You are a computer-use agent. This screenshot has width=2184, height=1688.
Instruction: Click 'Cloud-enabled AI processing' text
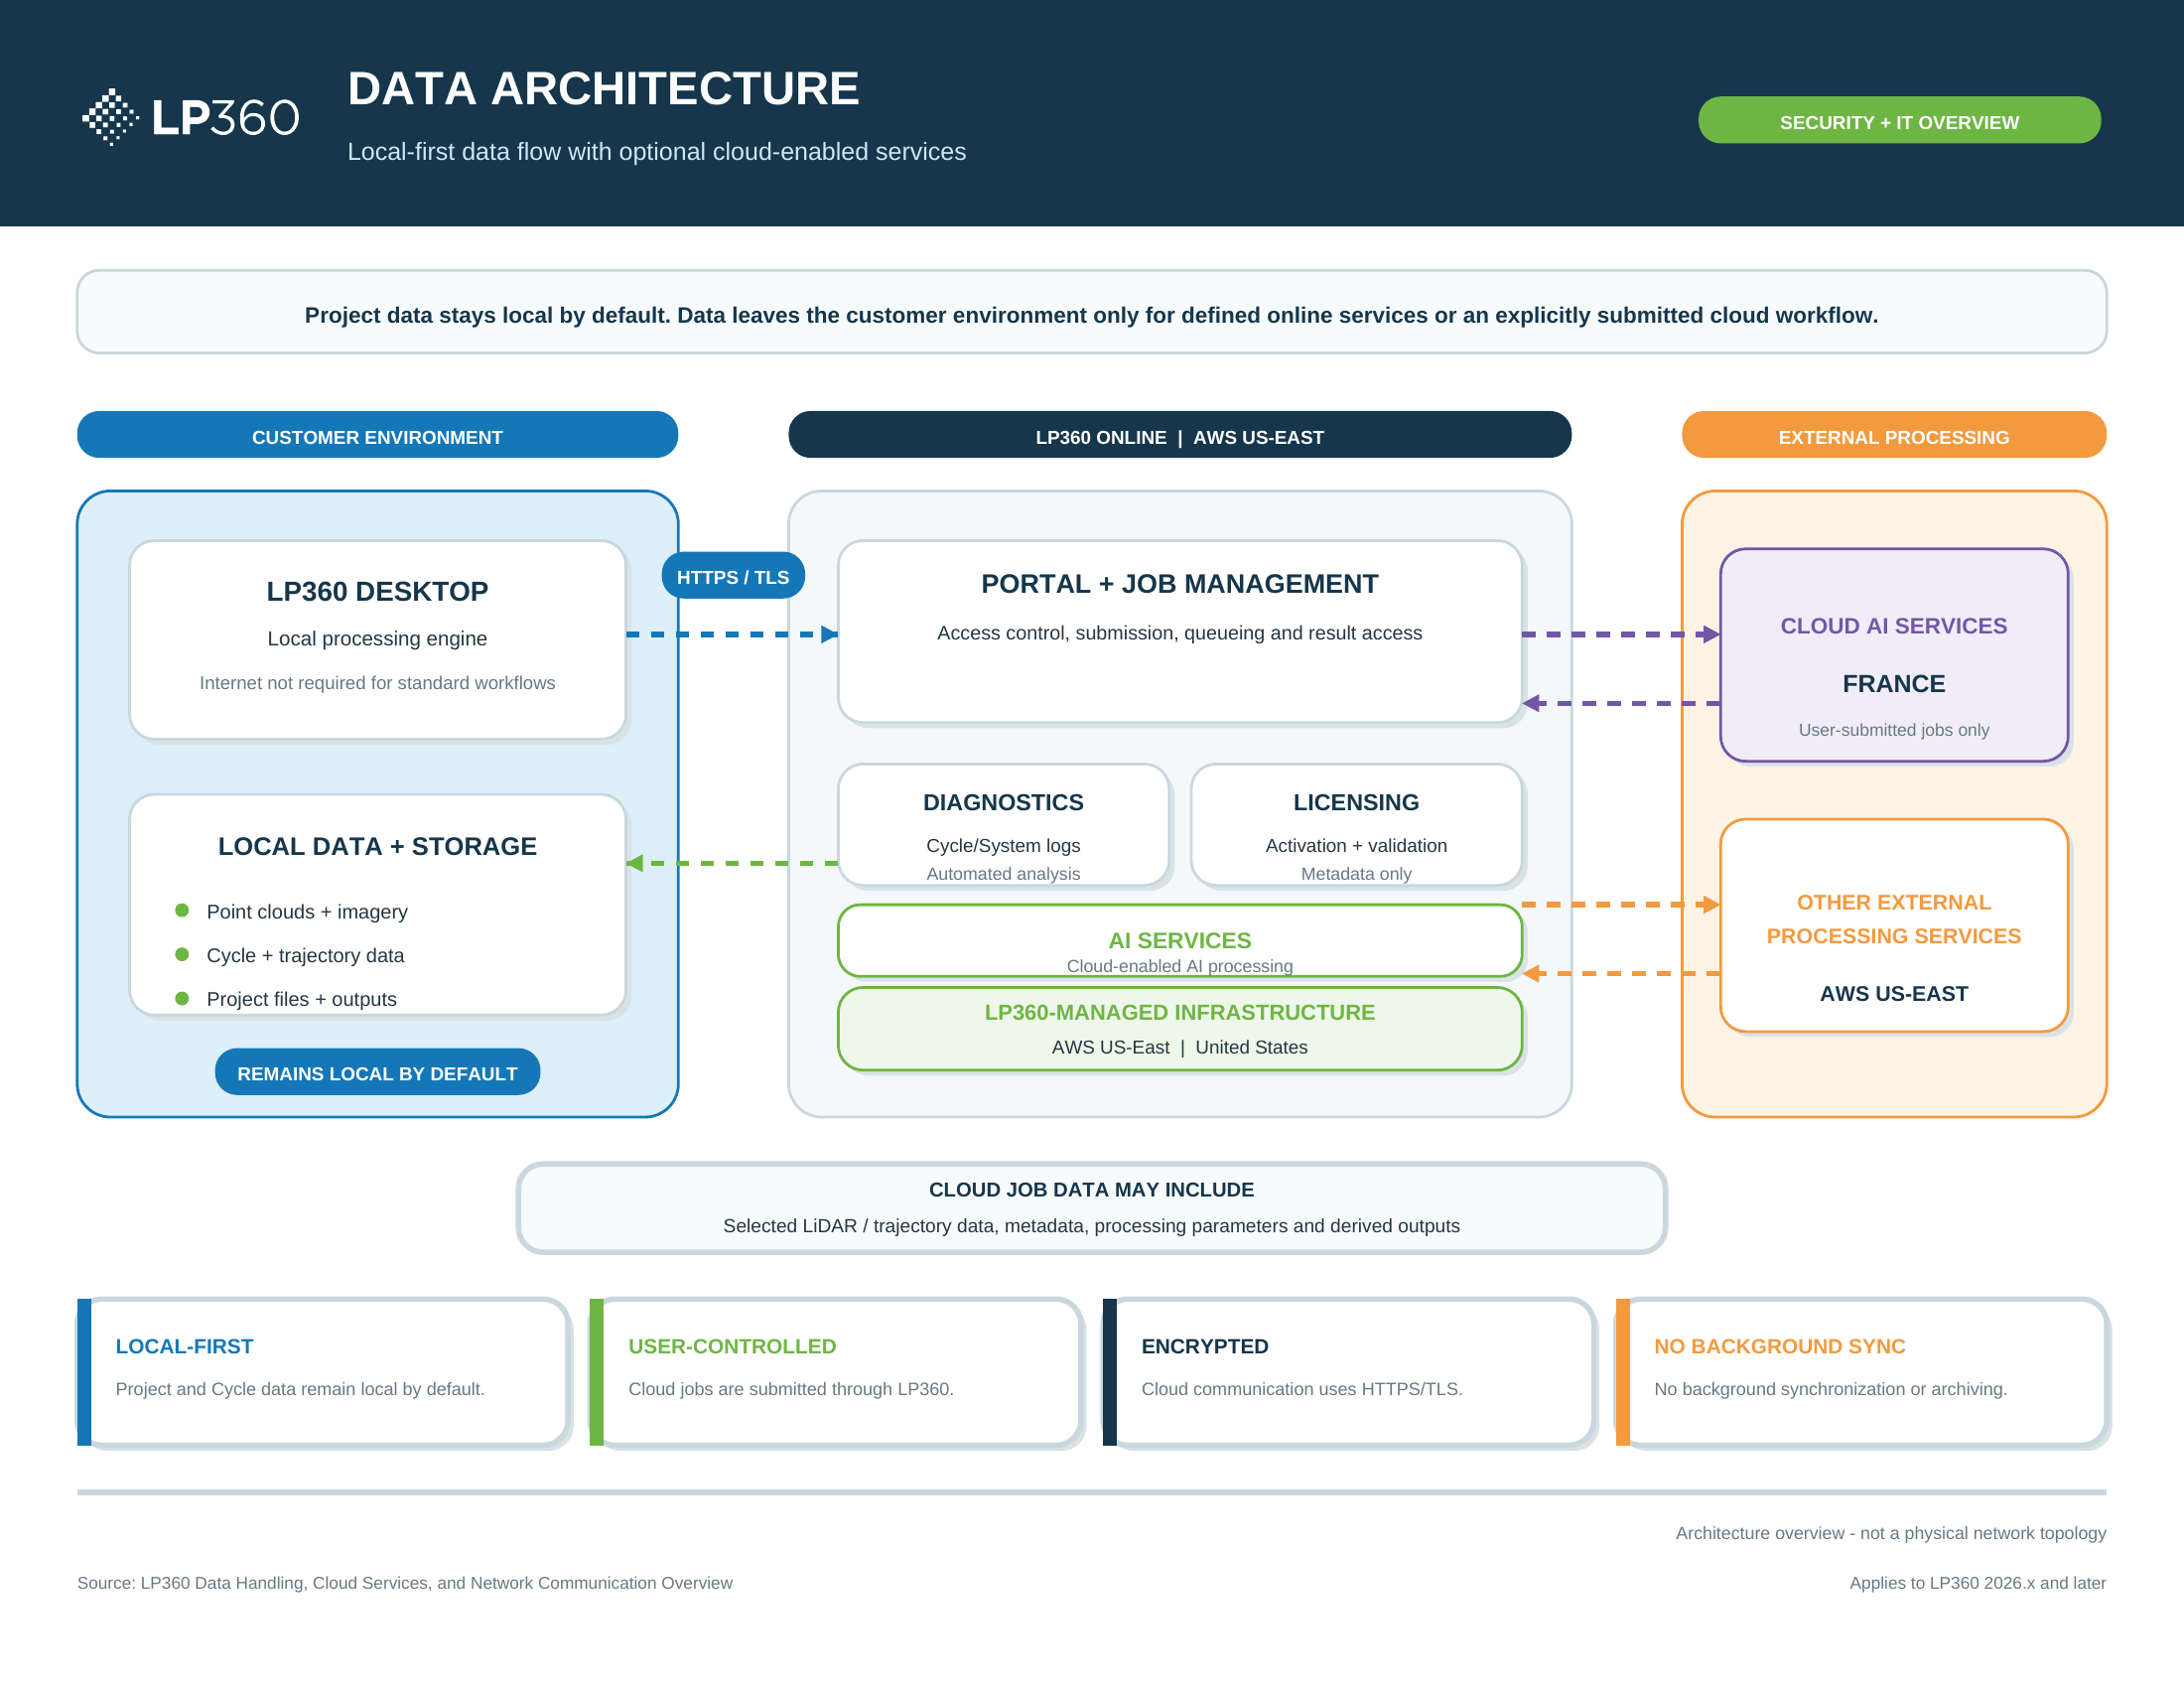tap(1179, 965)
